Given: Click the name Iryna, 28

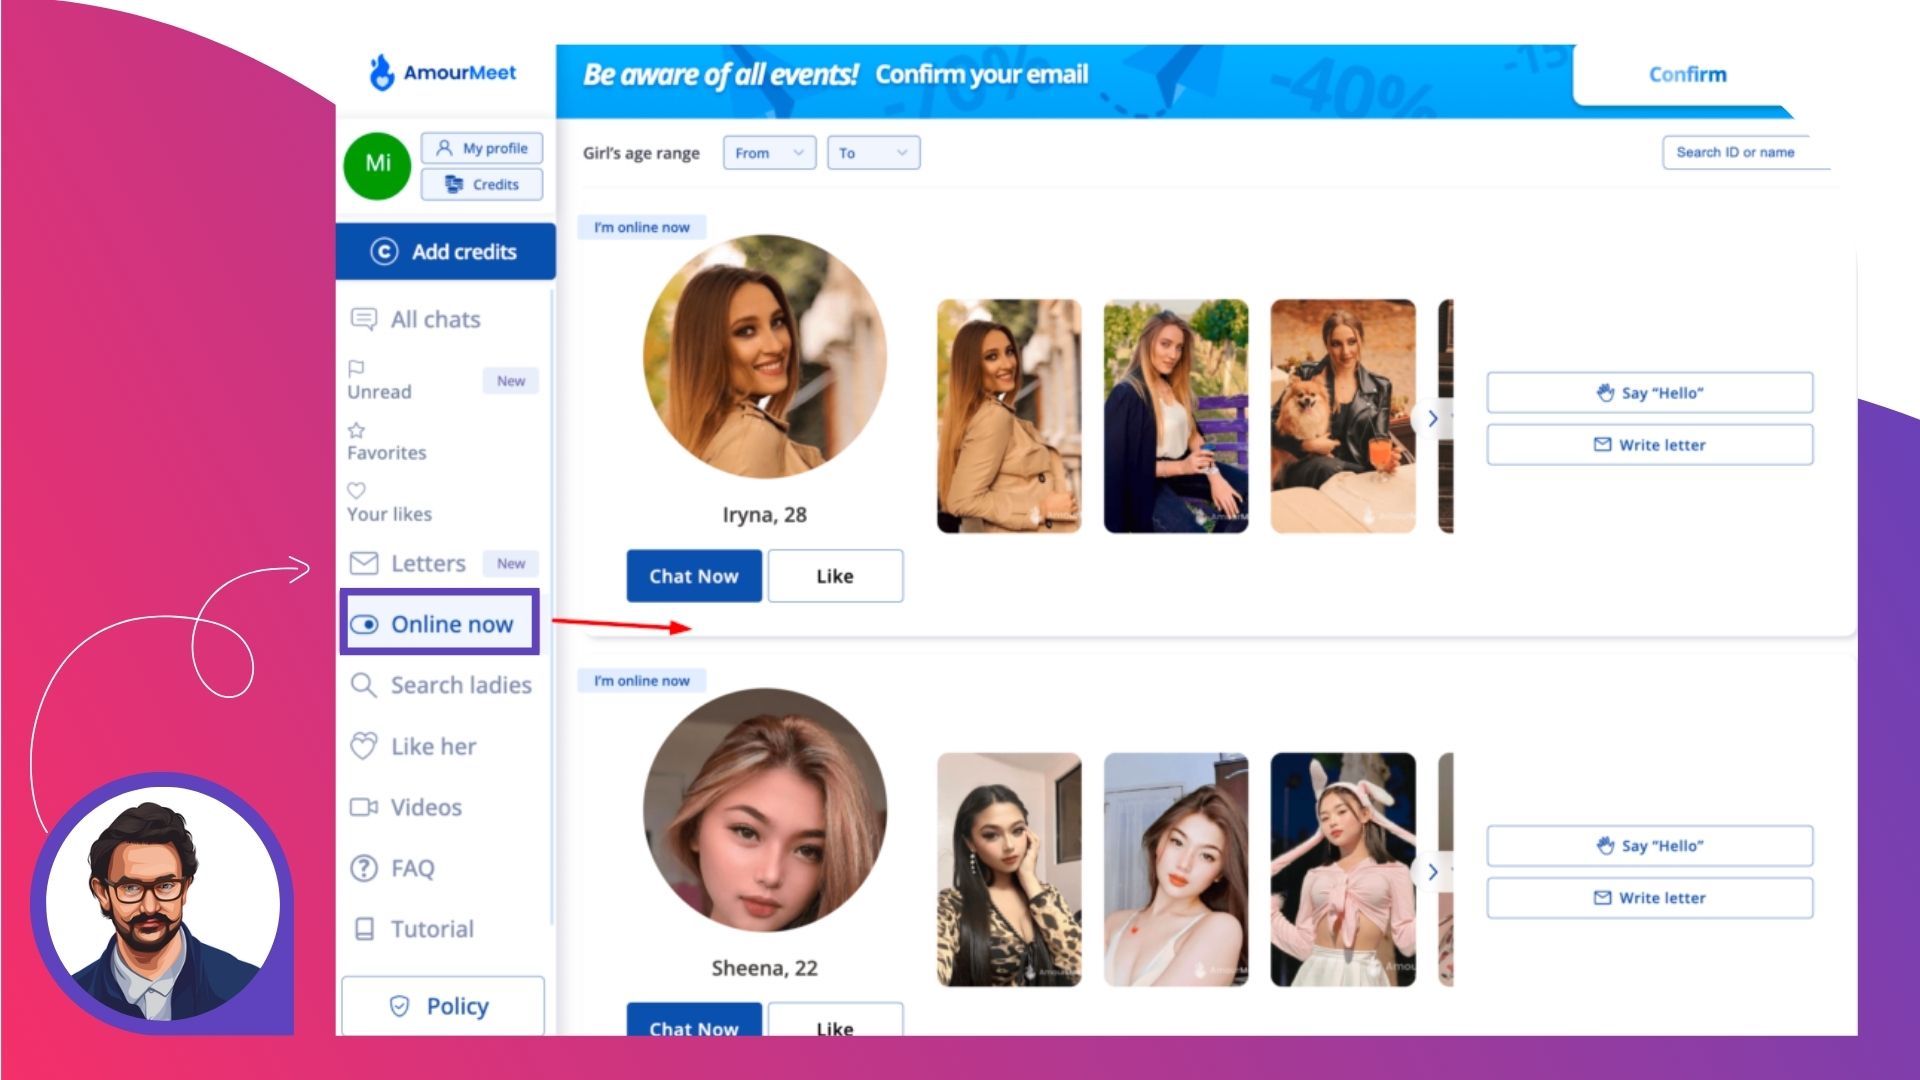Looking at the screenshot, I should (x=764, y=515).
